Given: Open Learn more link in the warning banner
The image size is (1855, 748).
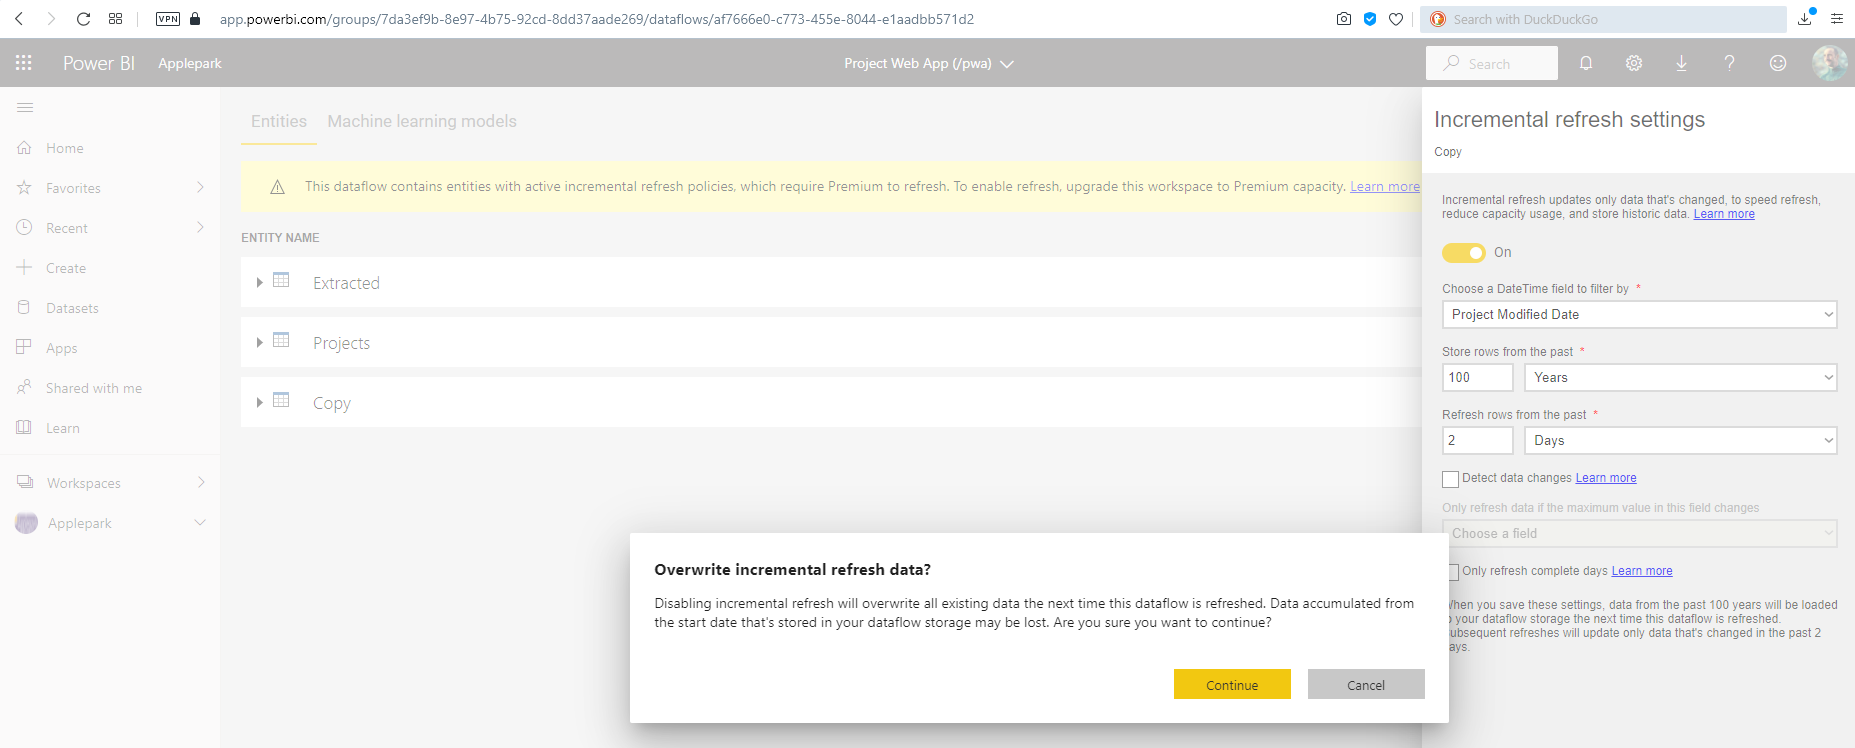Looking at the screenshot, I should 1385,187.
